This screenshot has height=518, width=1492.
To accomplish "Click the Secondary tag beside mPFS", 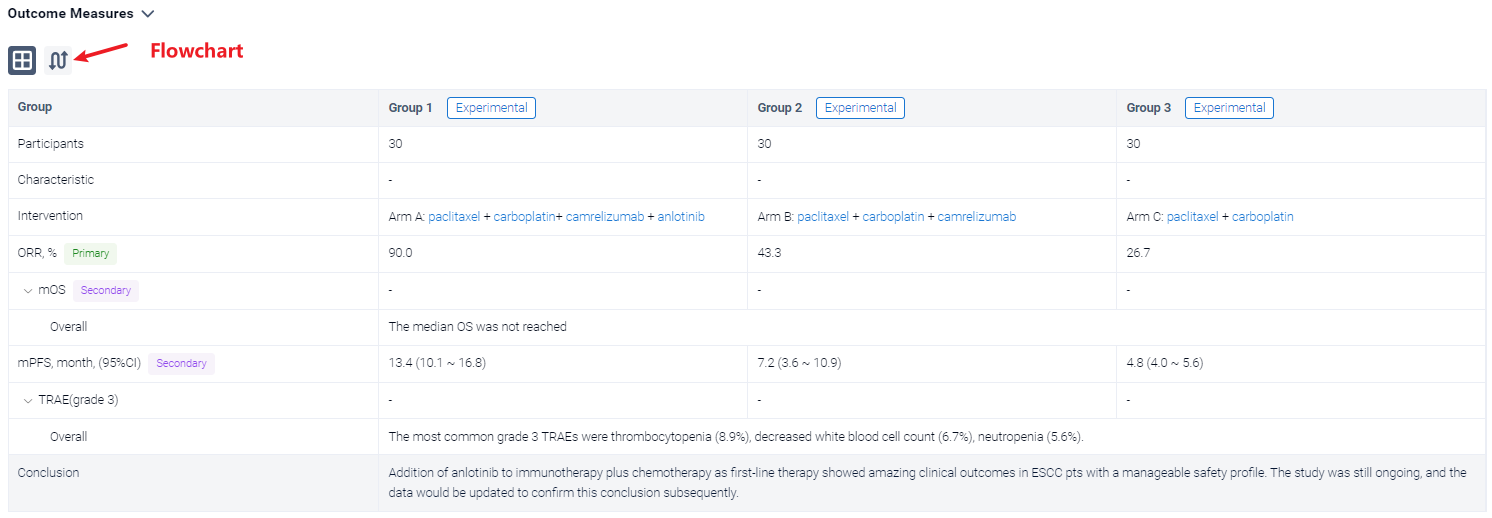I will click(x=181, y=364).
